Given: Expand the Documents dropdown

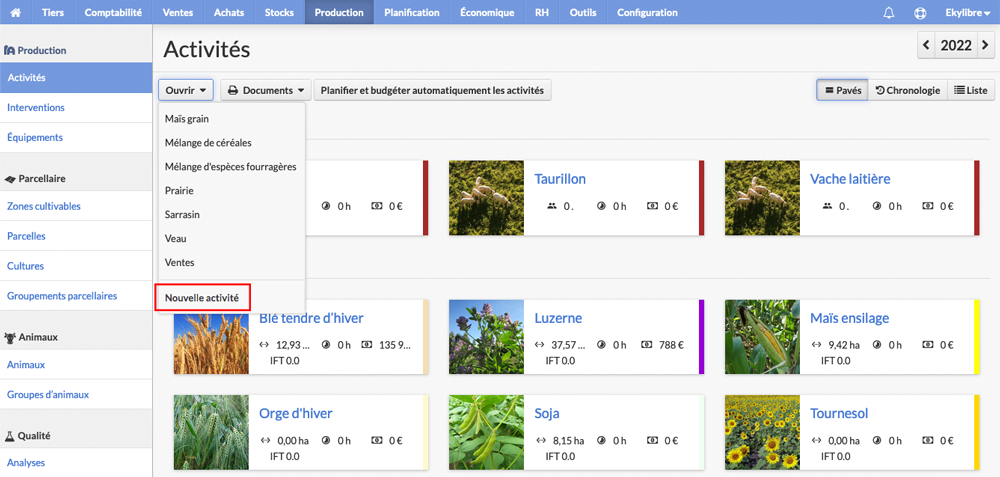Looking at the screenshot, I should (x=266, y=91).
